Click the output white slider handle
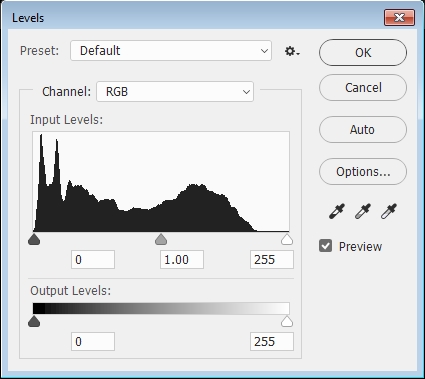425x379 pixels. (287, 321)
